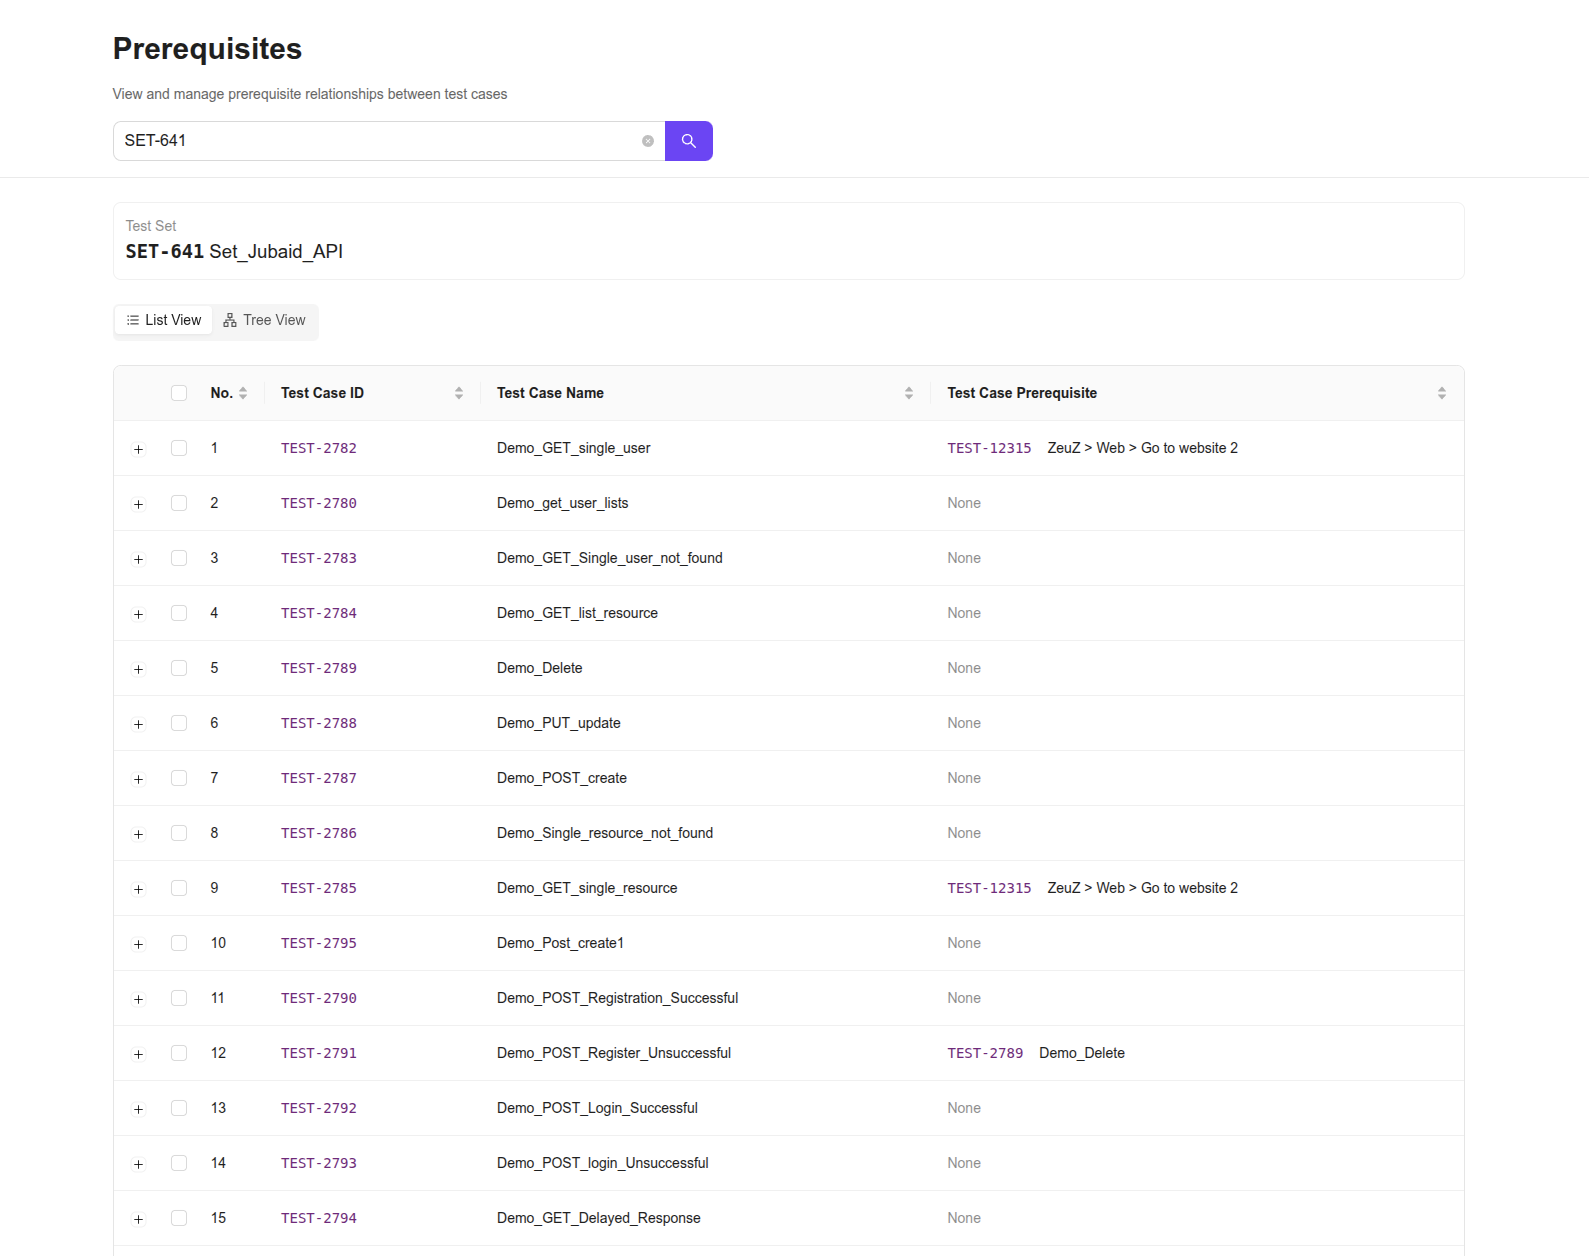Sort the Test Case Name column
1589x1256 pixels.
[908, 393]
